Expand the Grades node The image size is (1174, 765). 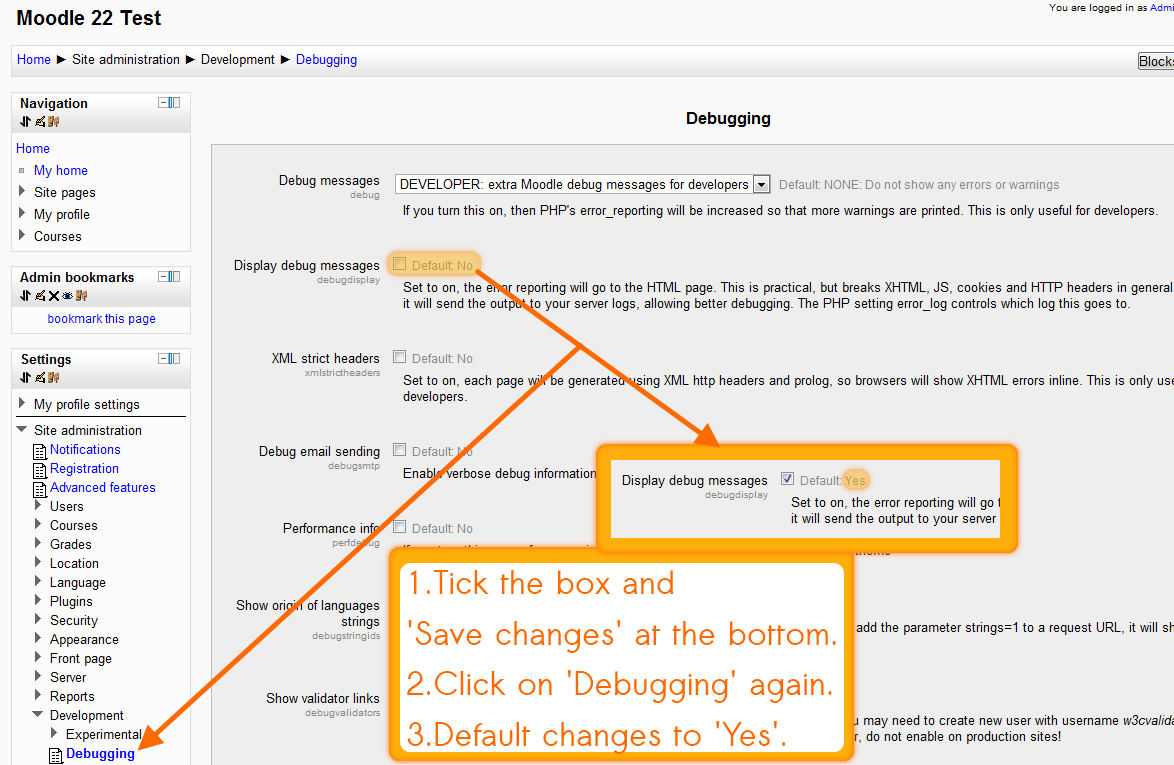pos(38,543)
